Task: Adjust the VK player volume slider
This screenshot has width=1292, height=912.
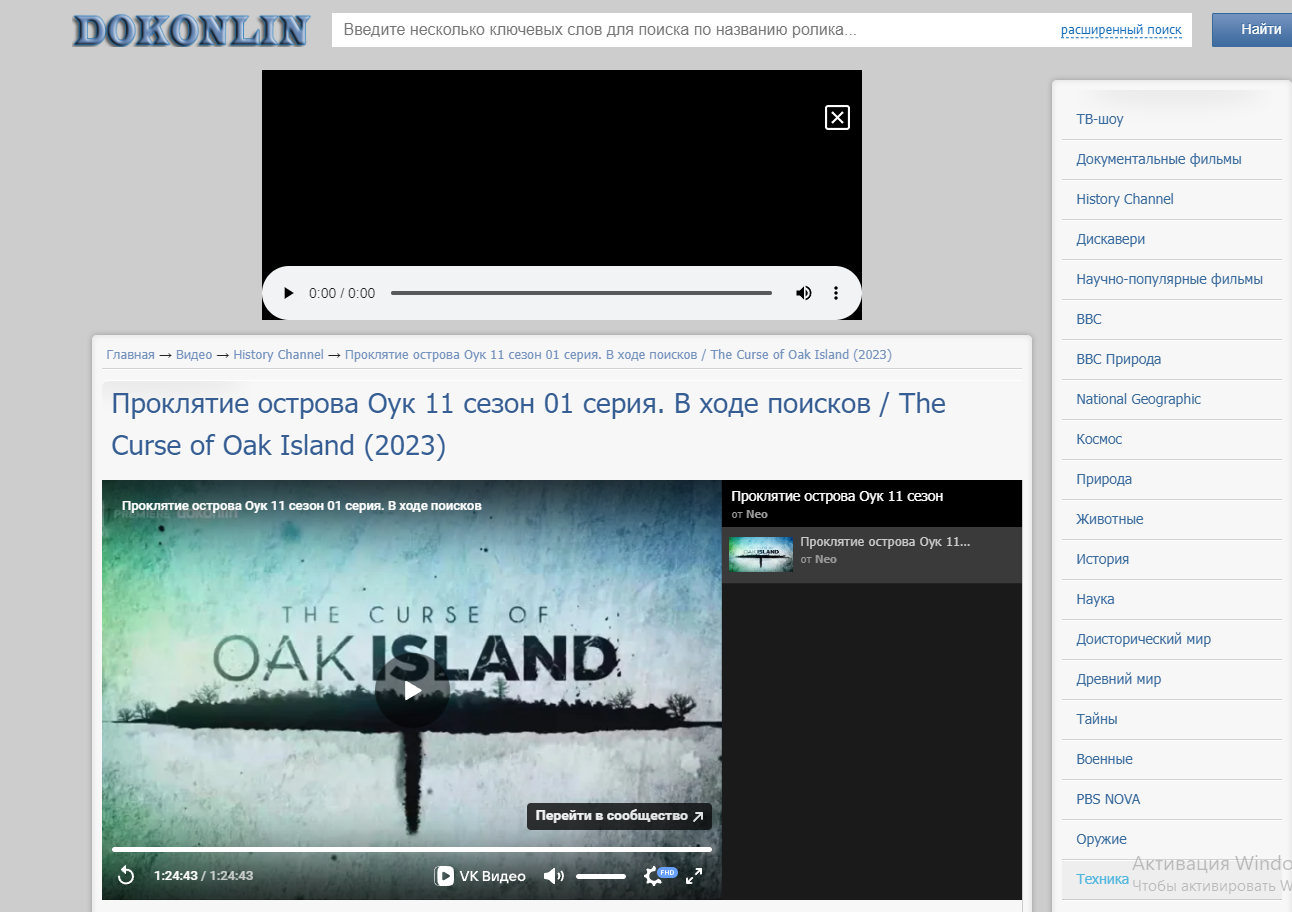Action: (x=601, y=876)
